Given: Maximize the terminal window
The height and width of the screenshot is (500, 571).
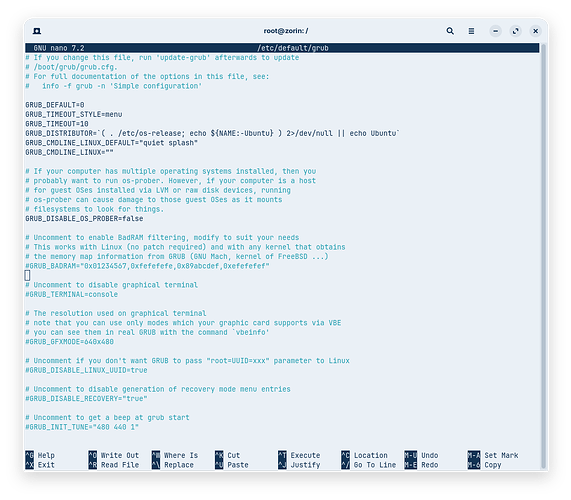Looking at the screenshot, I should [515, 31].
